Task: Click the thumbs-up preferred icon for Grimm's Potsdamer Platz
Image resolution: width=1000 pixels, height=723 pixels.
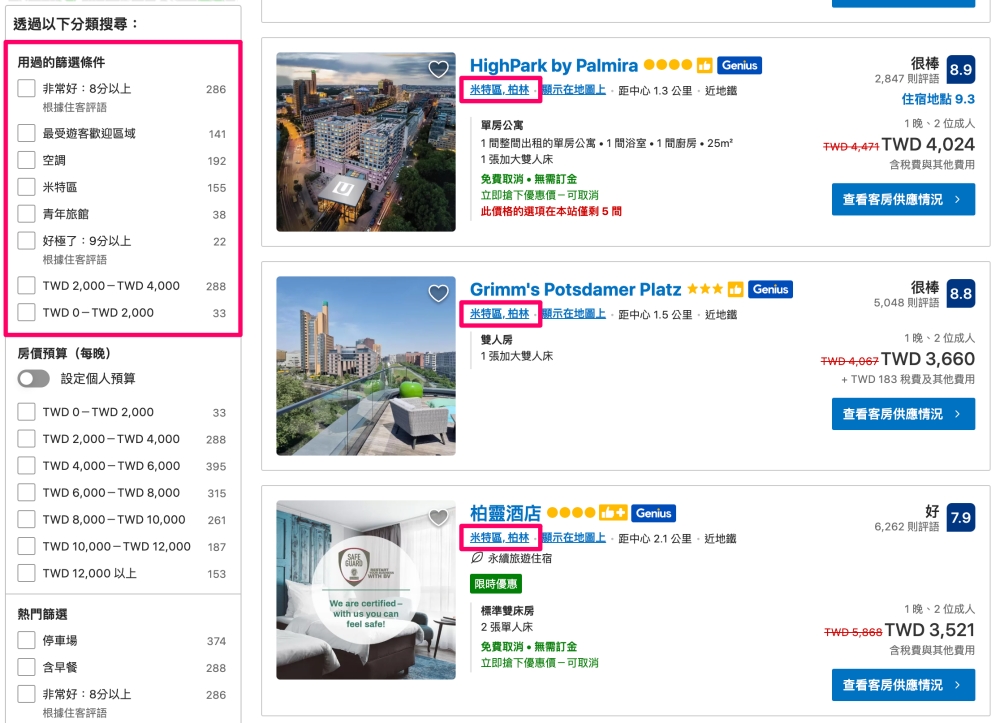Action: point(735,289)
